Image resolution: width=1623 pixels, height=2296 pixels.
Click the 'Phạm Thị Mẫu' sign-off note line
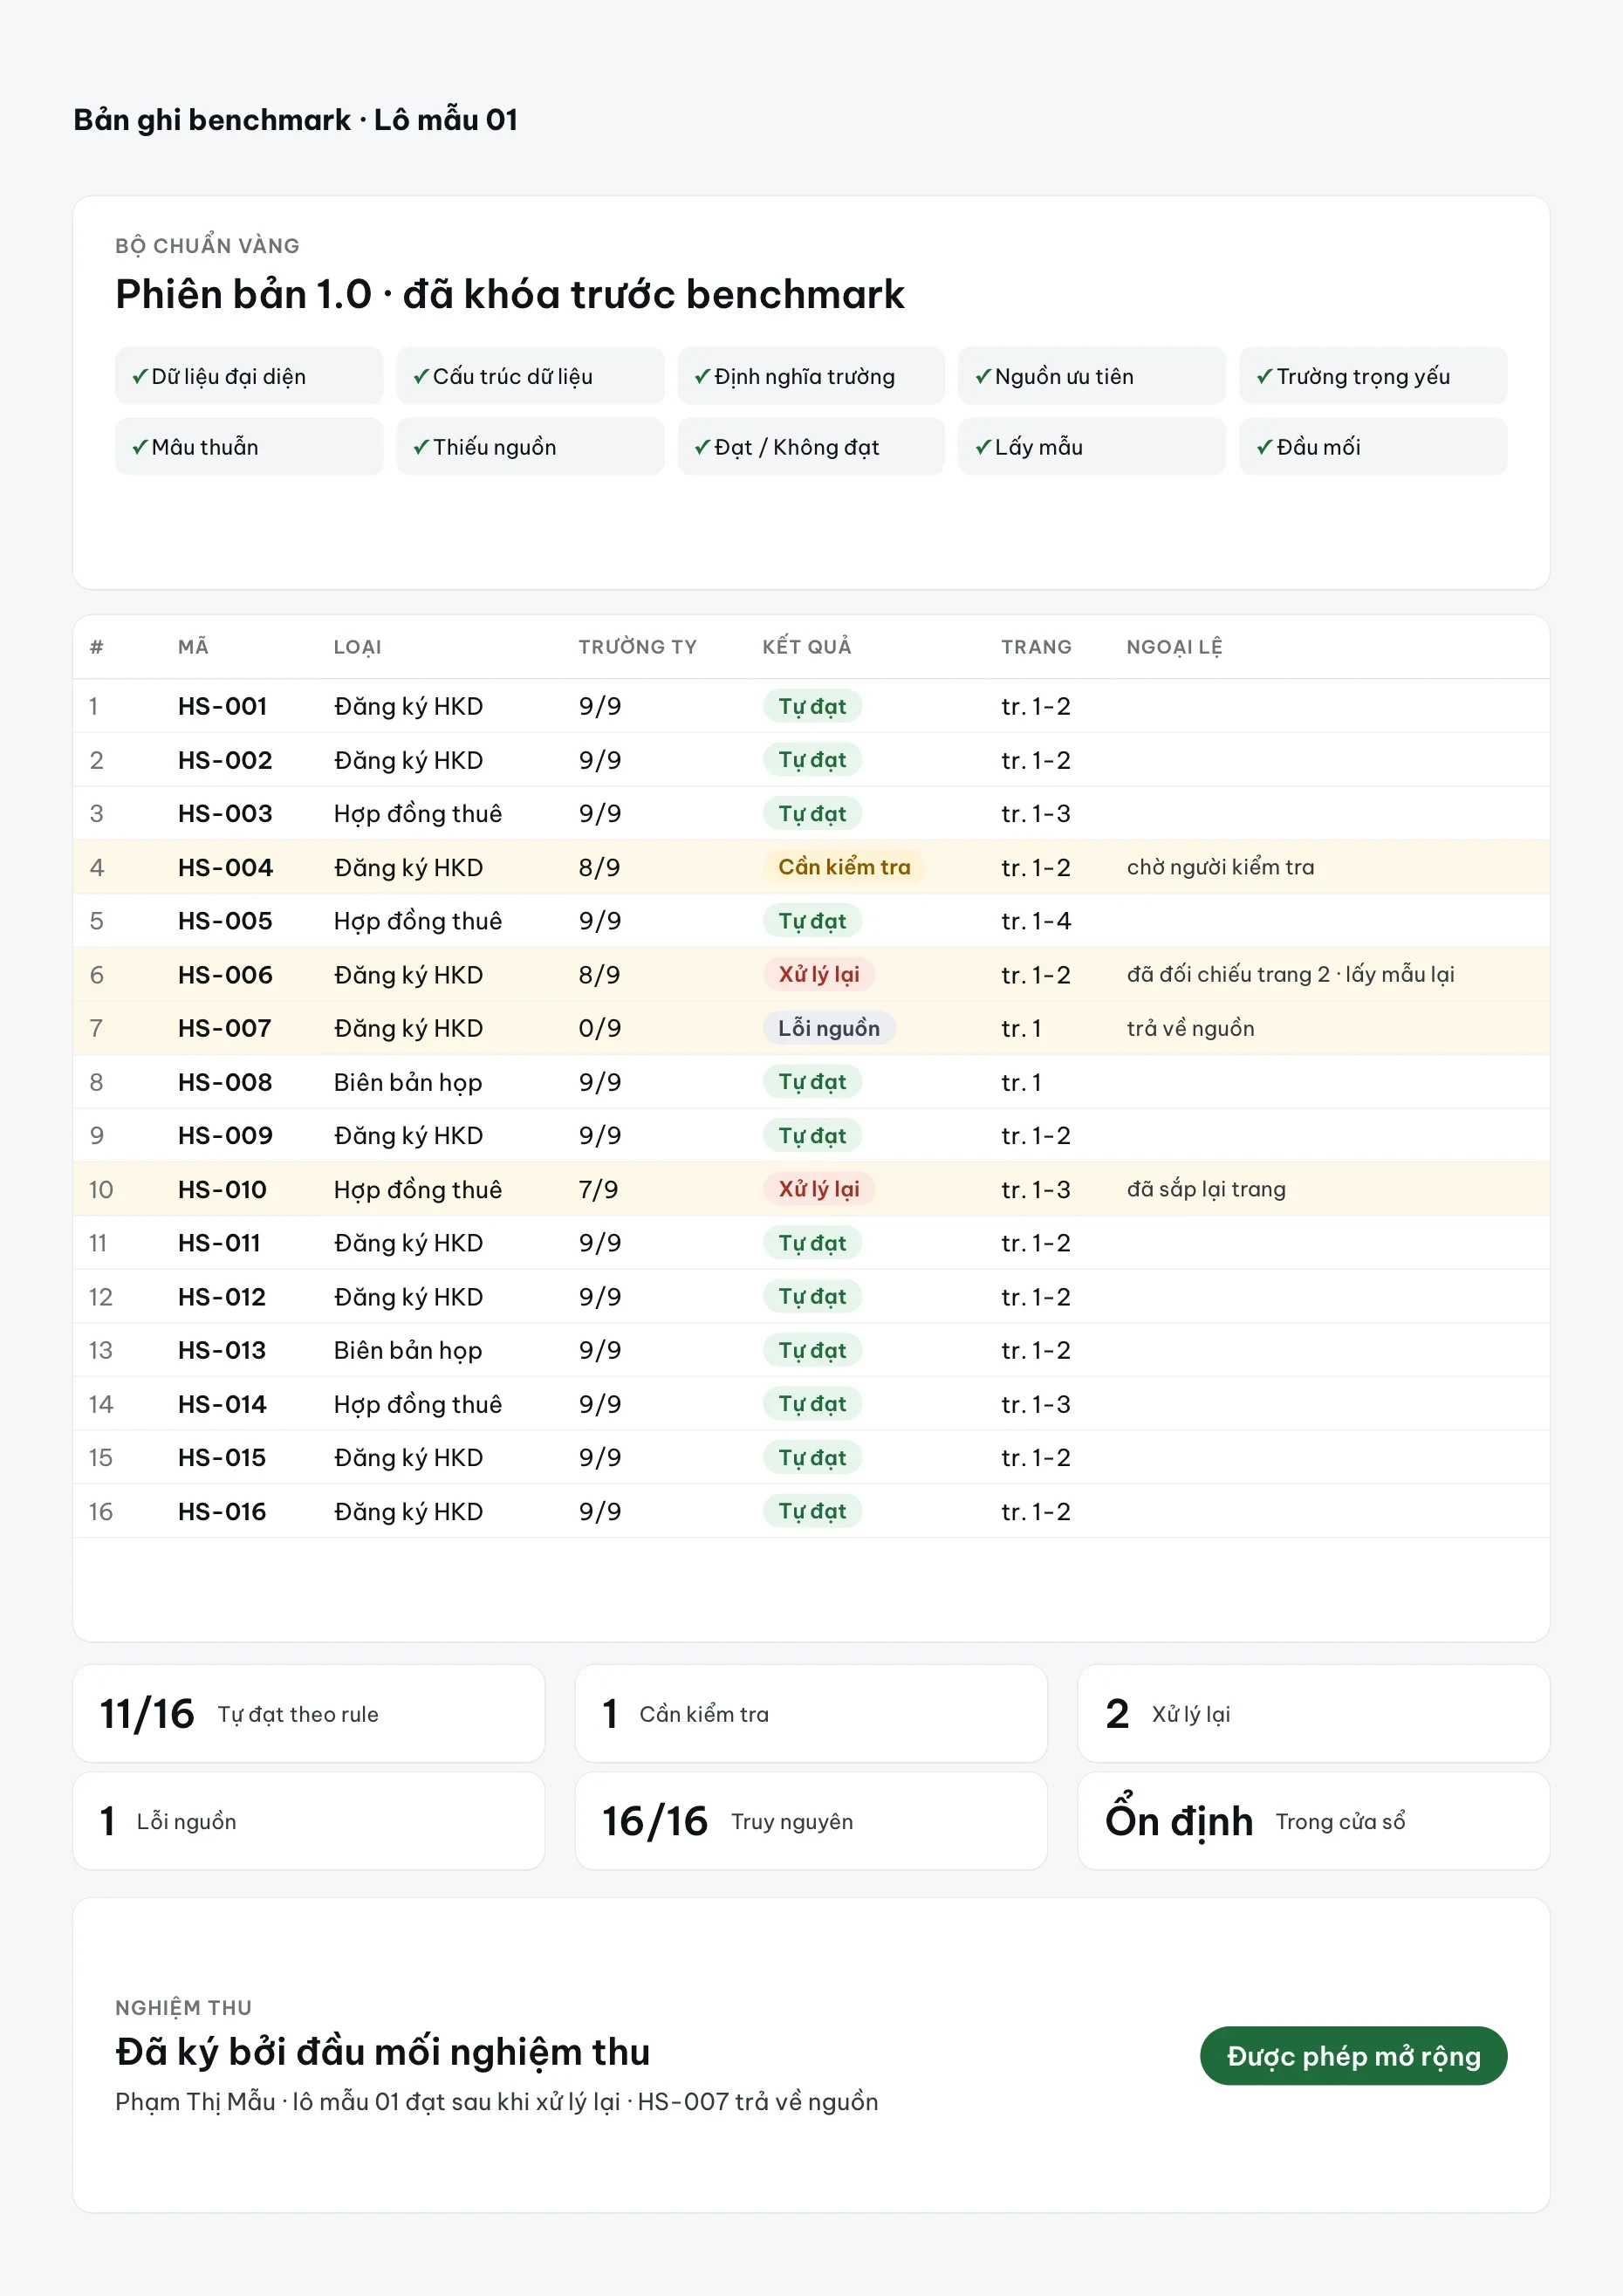[496, 2101]
